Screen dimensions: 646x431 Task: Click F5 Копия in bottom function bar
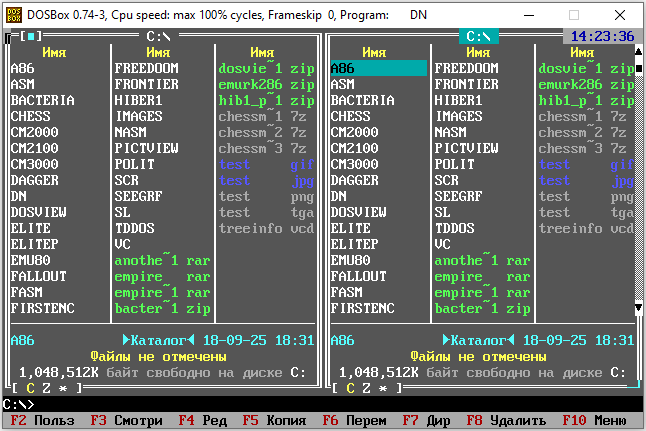274,420
